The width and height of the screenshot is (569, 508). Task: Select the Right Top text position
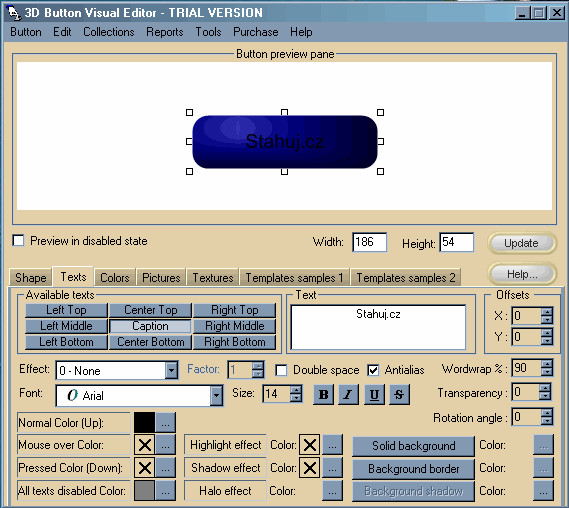[234, 310]
